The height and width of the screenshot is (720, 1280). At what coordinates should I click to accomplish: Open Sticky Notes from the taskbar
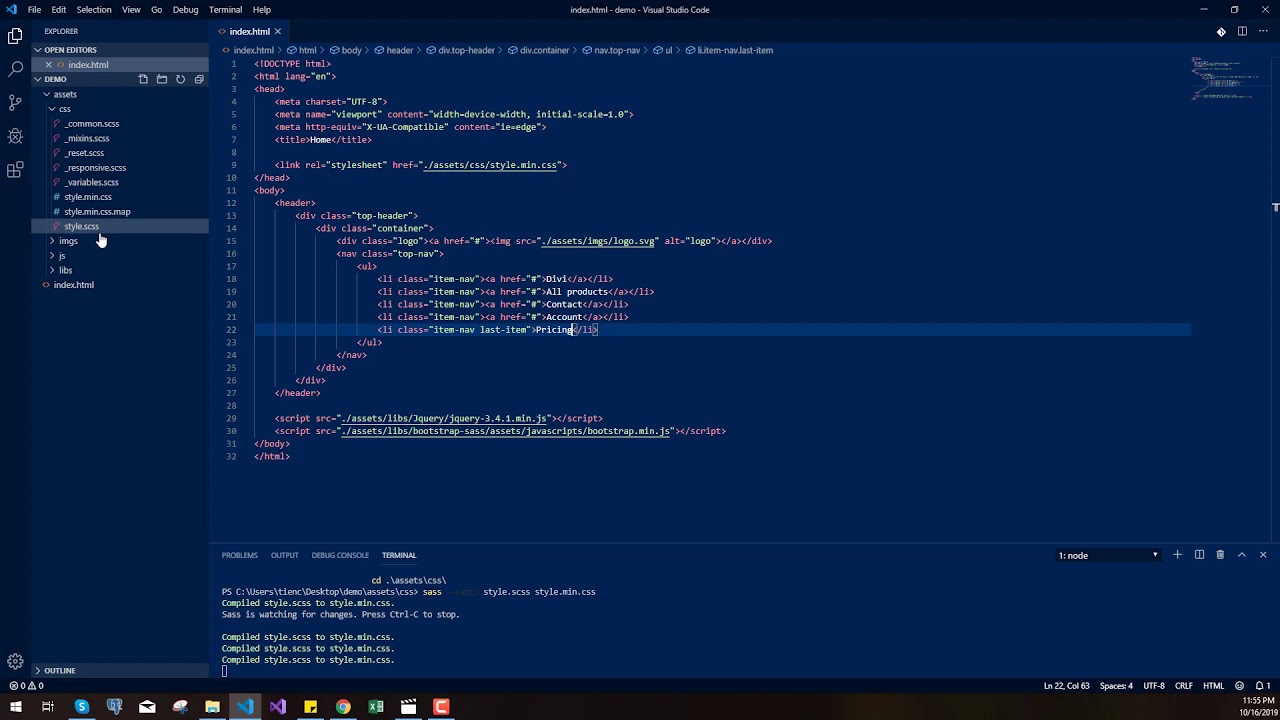tap(310, 707)
